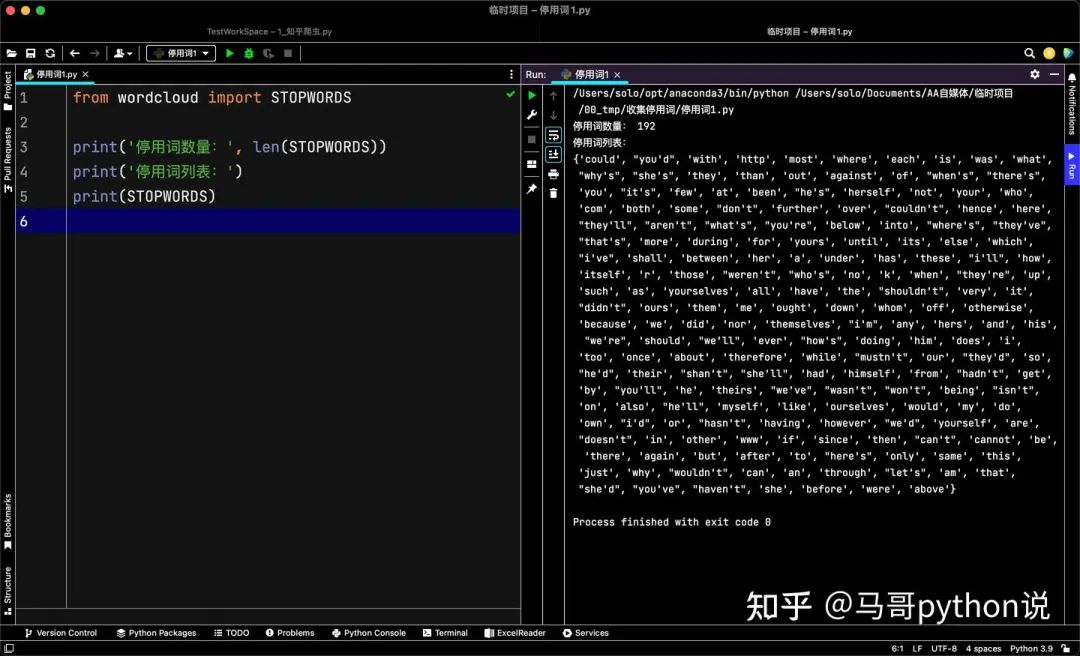Switch to the Terminal tool window tab

click(x=445, y=633)
